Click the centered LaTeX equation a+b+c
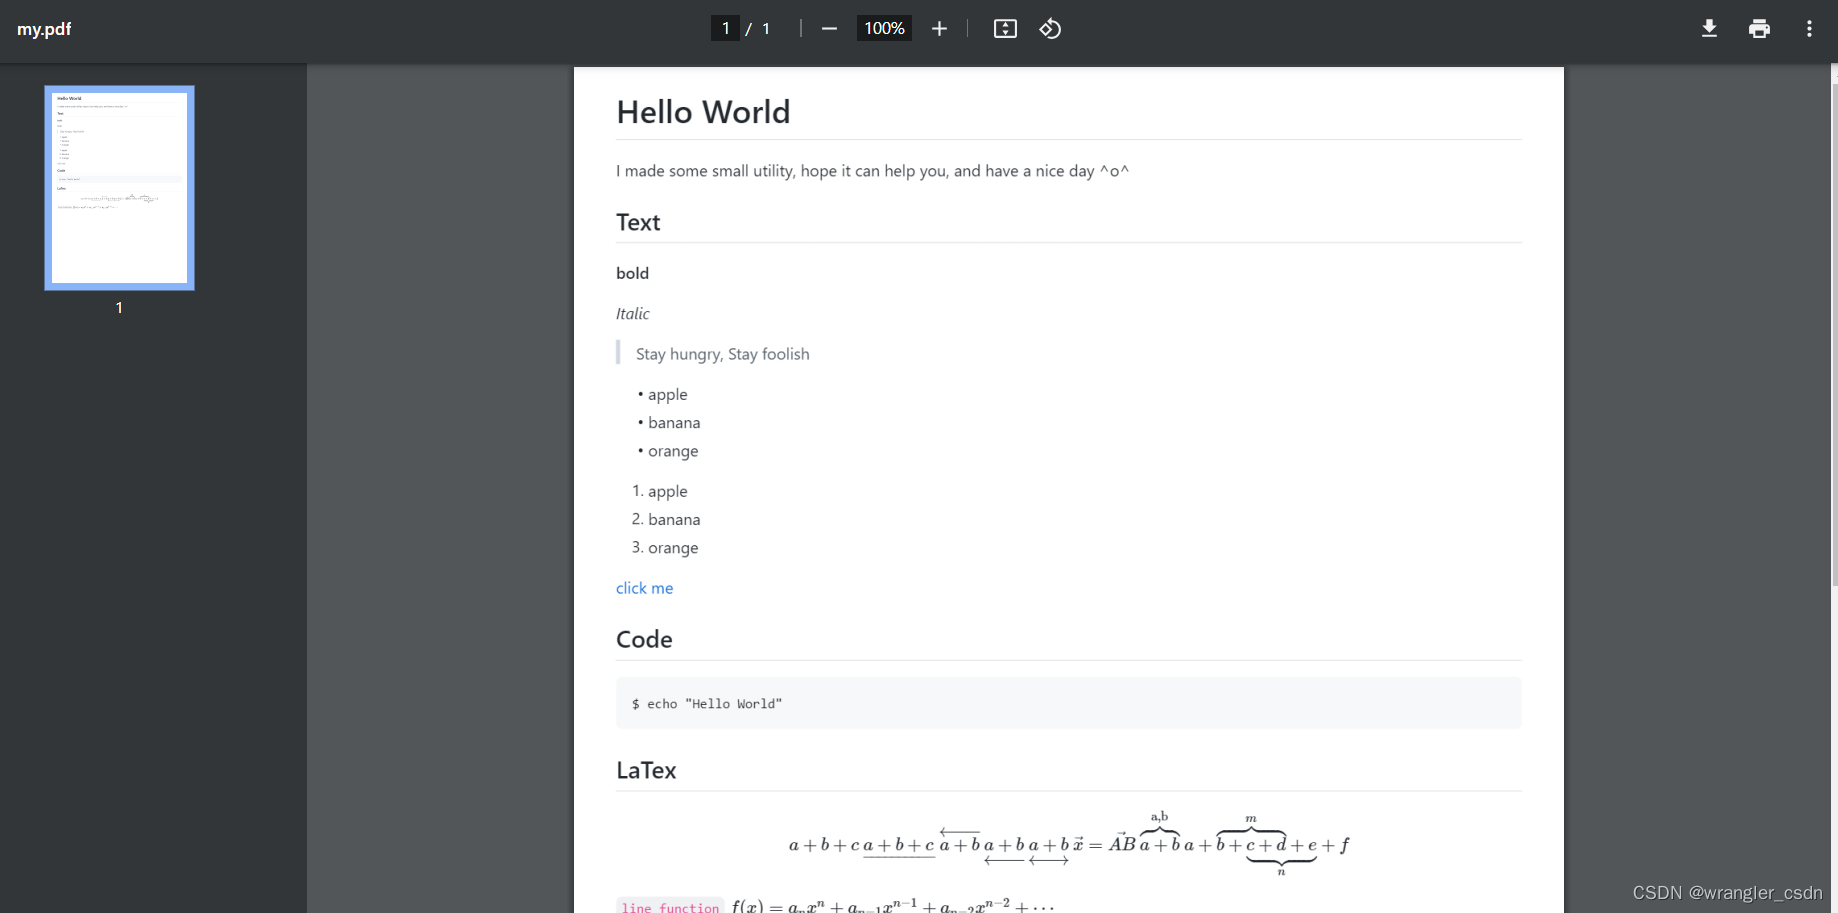 pos(1069,845)
